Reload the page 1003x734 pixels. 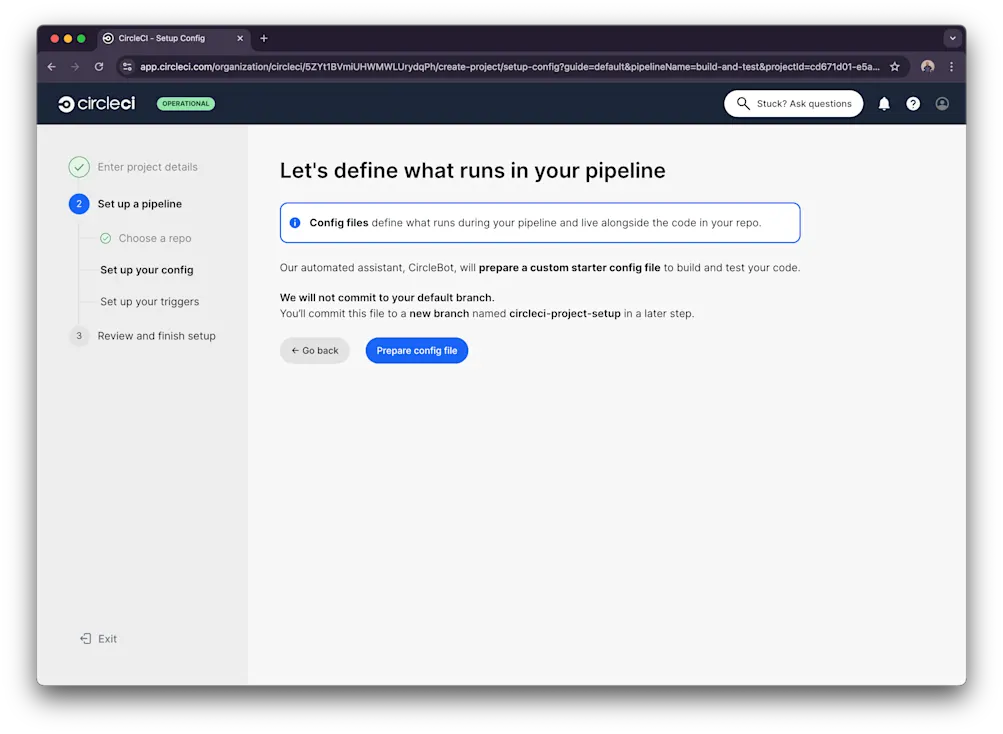99,67
